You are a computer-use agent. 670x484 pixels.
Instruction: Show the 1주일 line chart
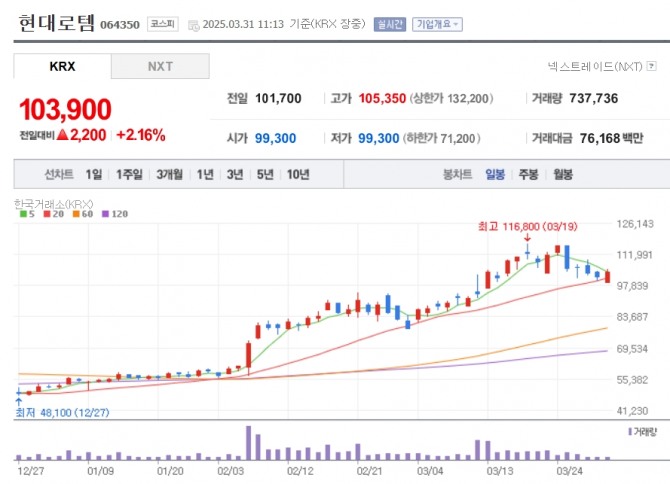(x=129, y=174)
